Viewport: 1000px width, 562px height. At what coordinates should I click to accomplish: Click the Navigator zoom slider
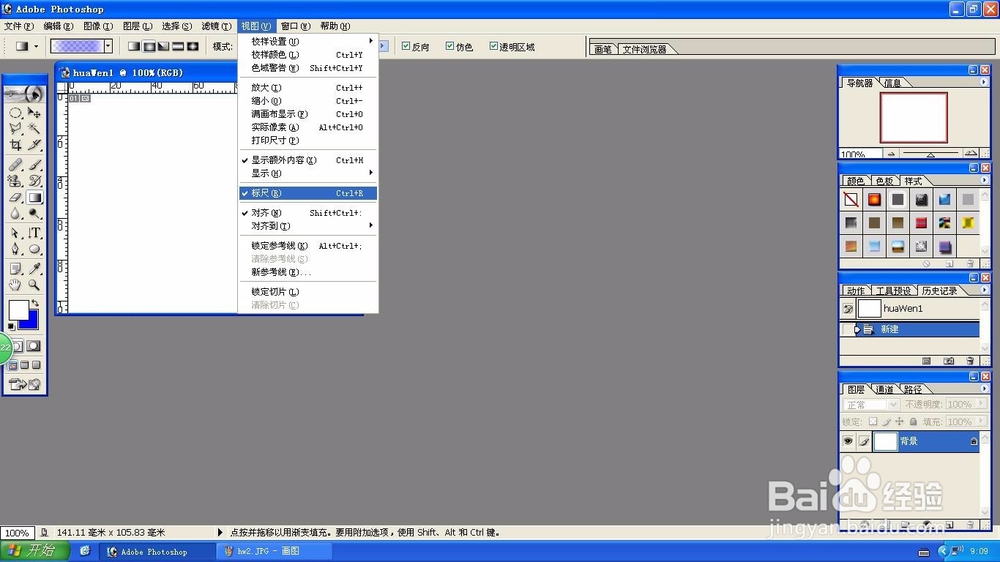point(930,154)
